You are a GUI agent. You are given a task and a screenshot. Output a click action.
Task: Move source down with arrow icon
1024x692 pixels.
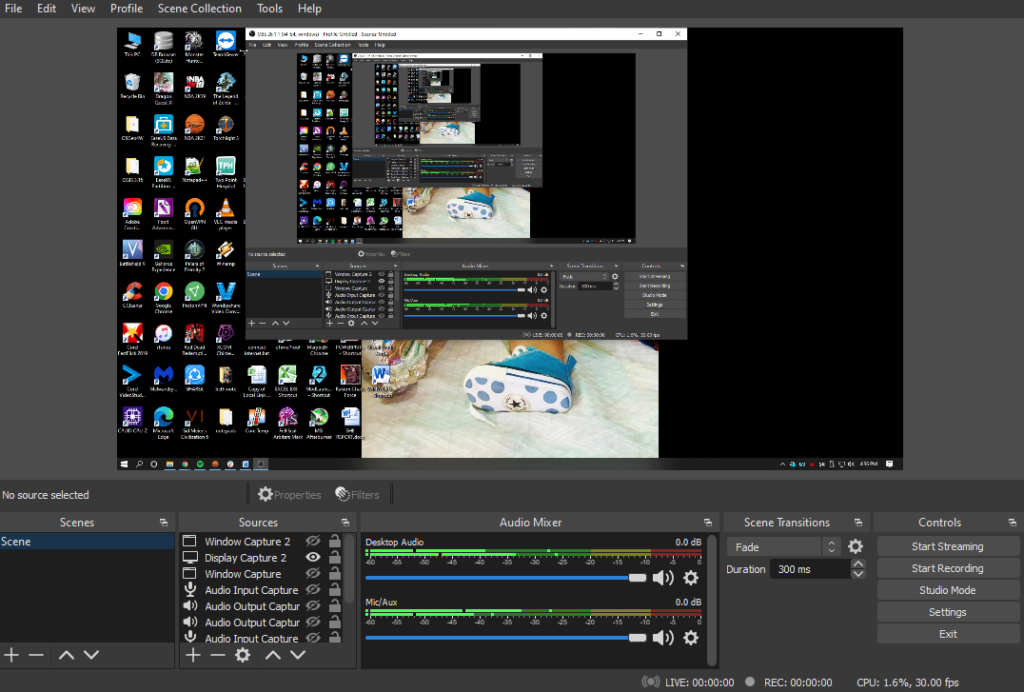tap(297, 655)
